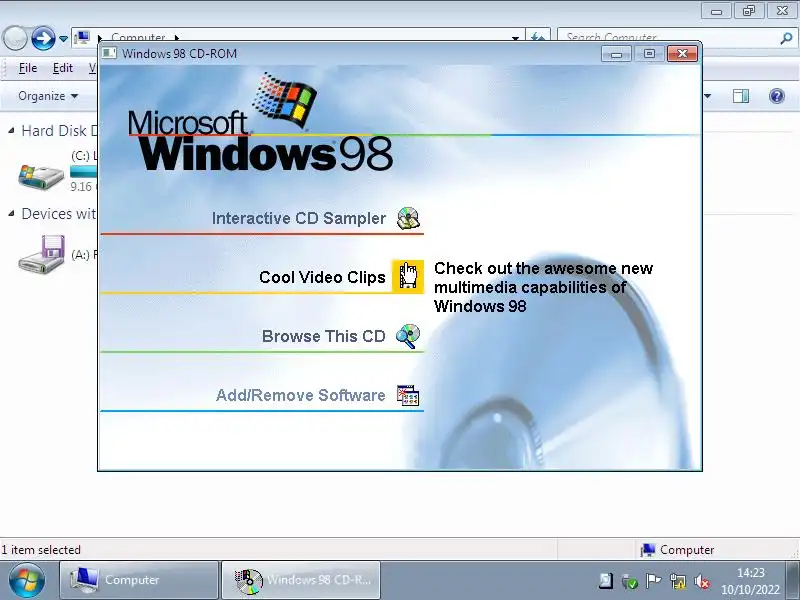Open the File menu in Explorer
This screenshot has height=600, width=800.
[28, 68]
